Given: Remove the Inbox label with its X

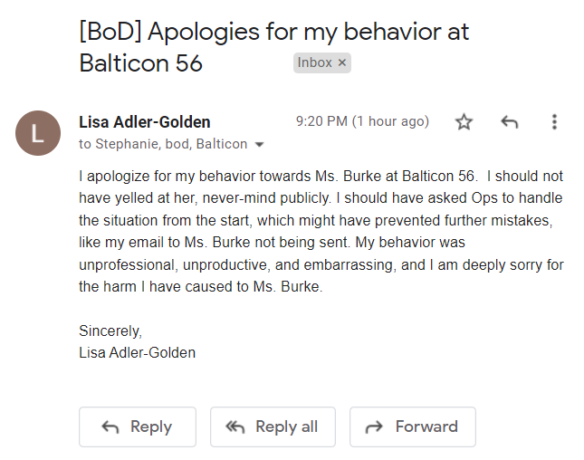Looking at the screenshot, I should point(342,63).
